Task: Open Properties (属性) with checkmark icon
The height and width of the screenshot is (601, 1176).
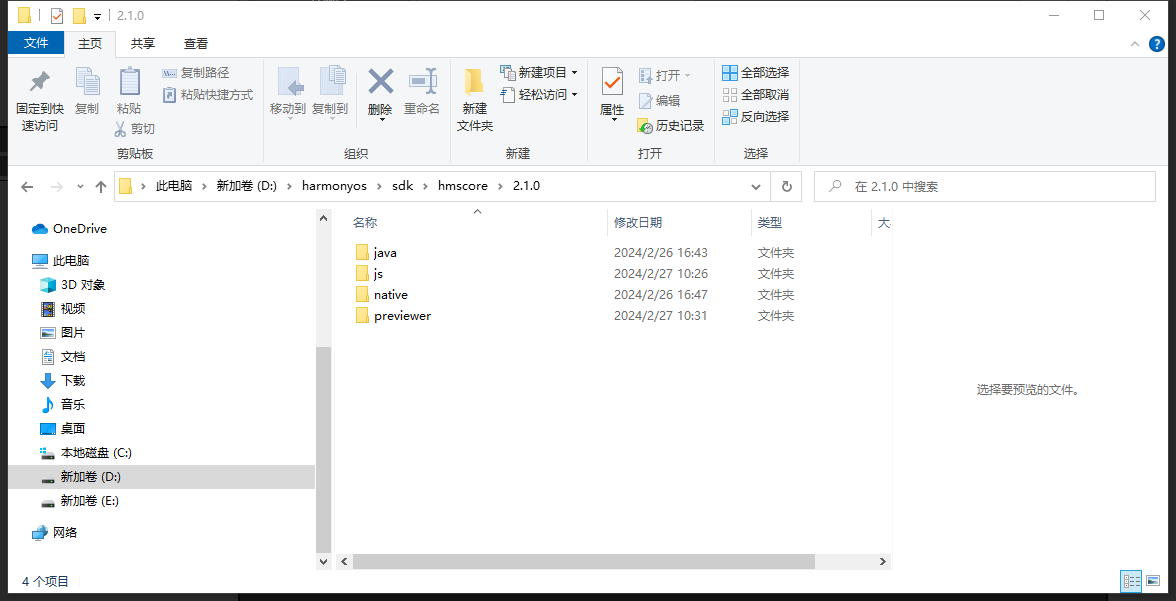Action: click(x=612, y=94)
